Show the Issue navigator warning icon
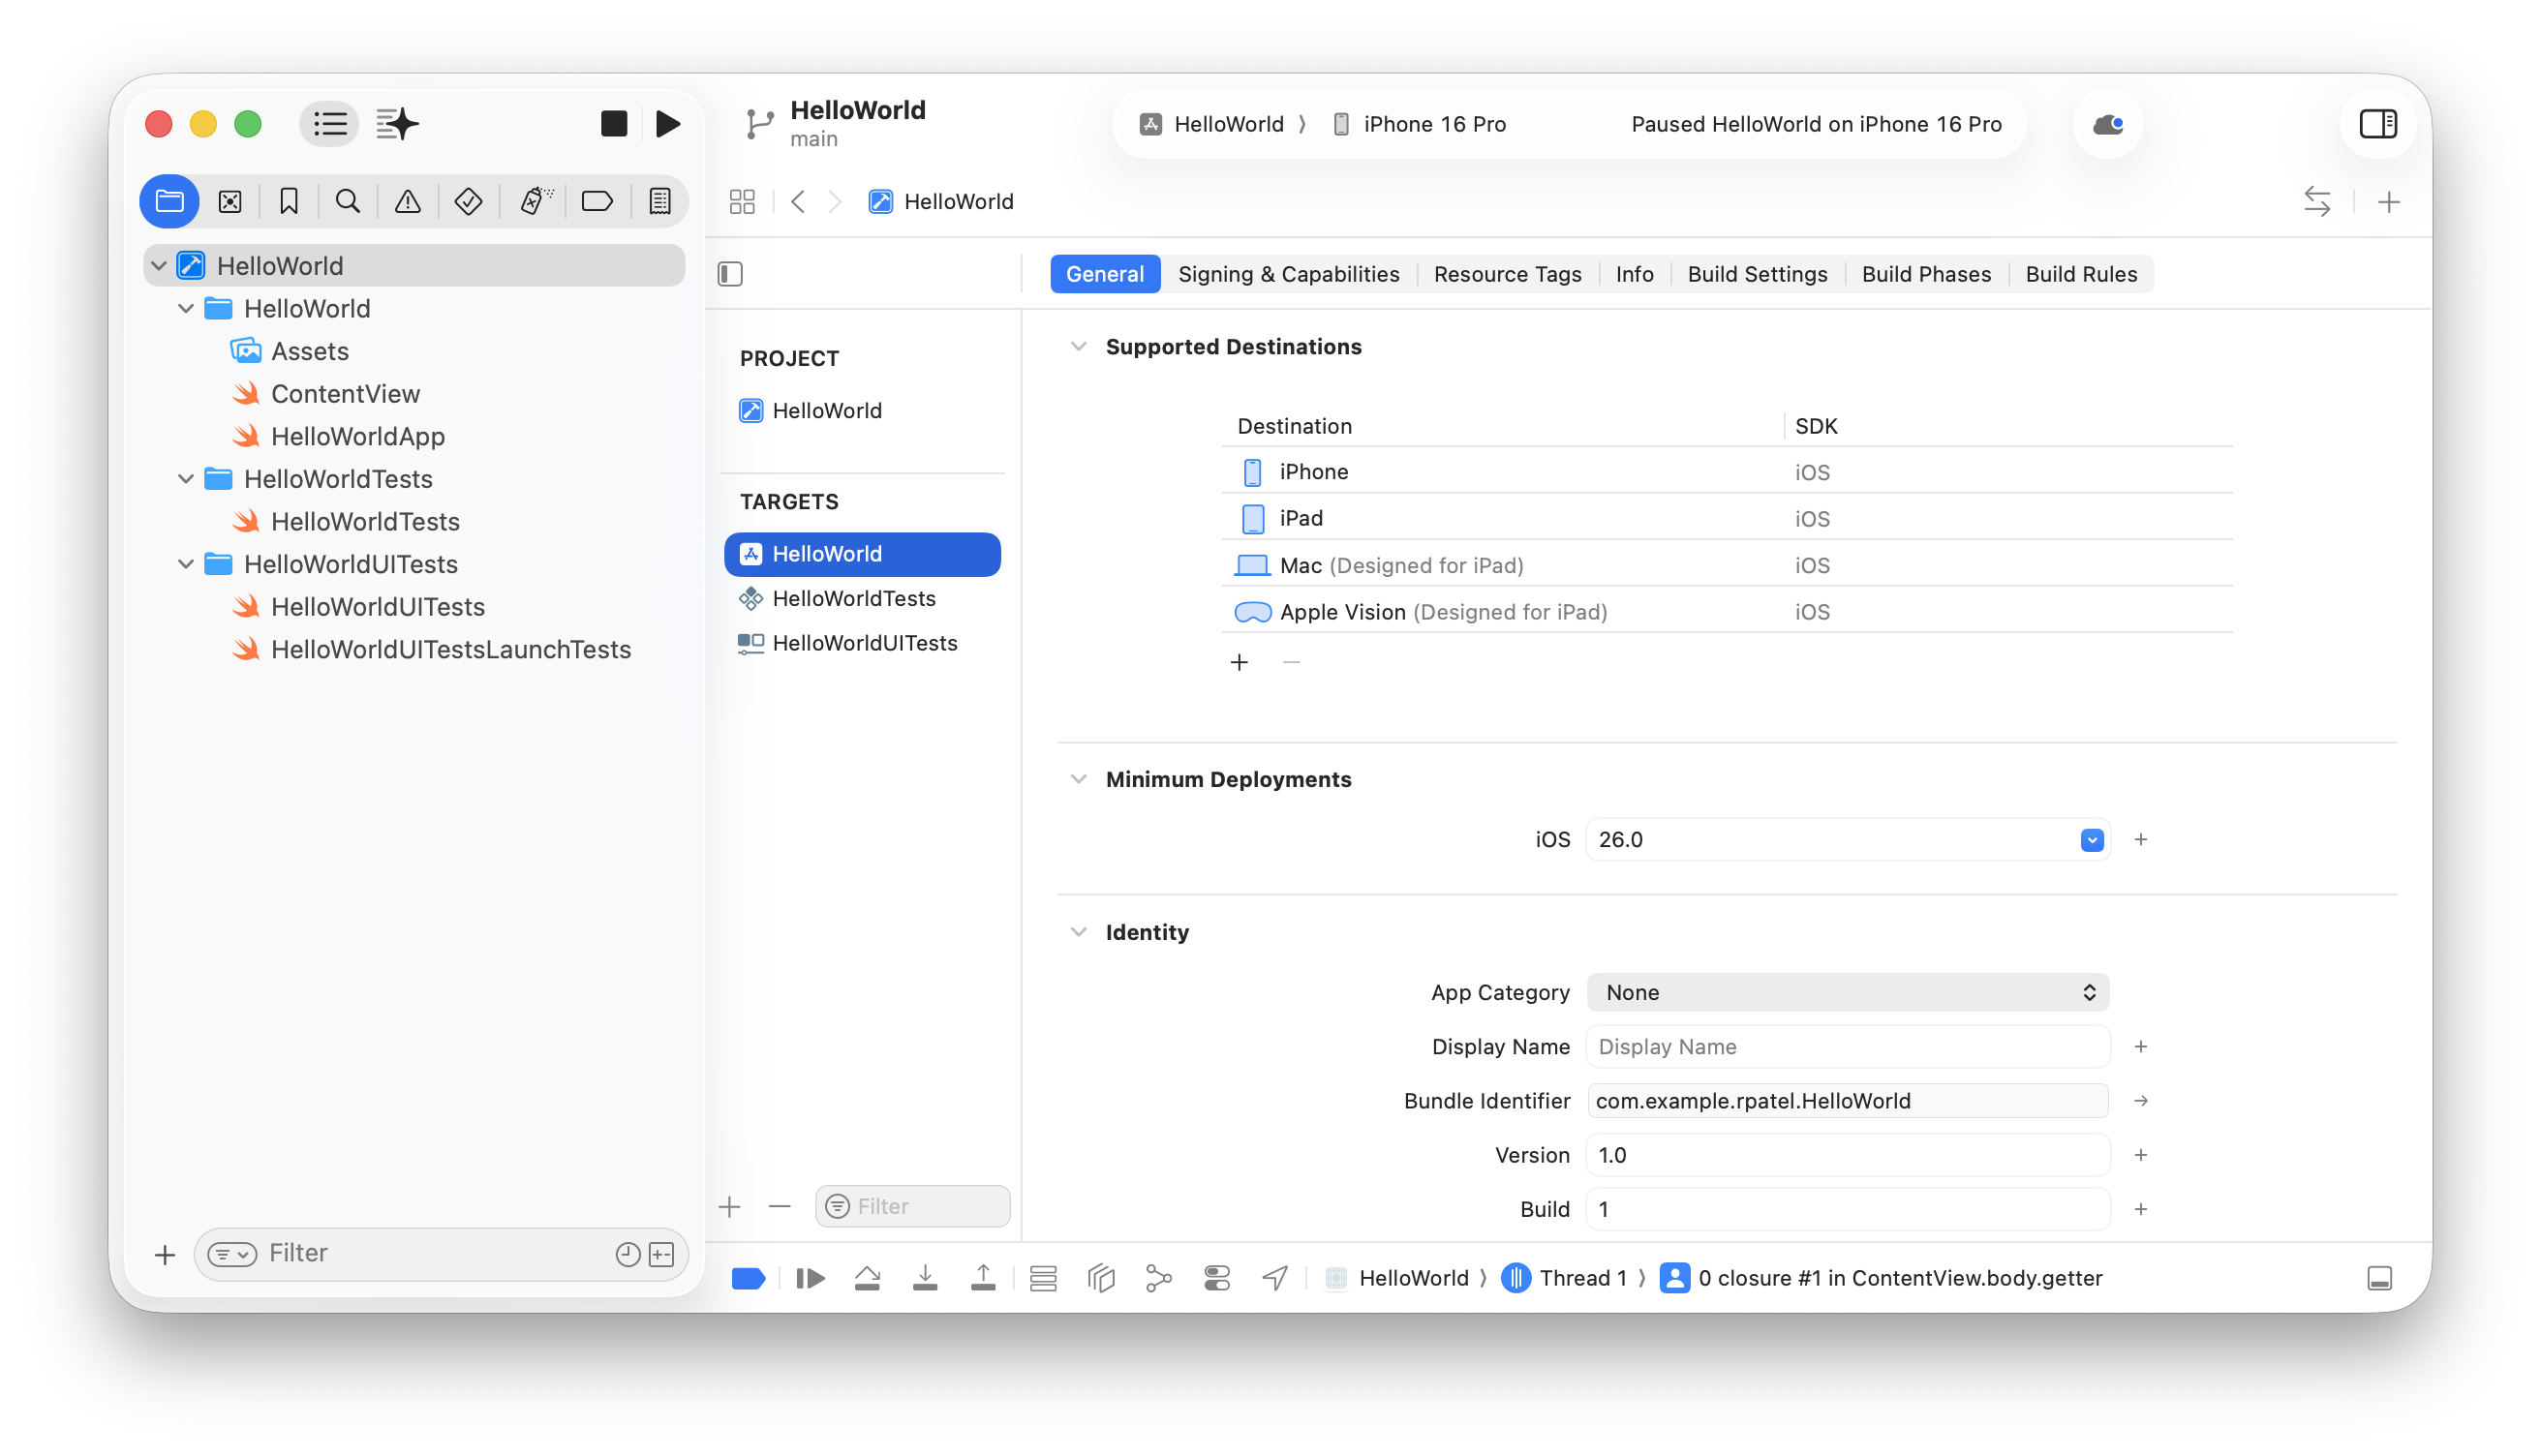Screen dimensions: 2541x1456 [408, 201]
